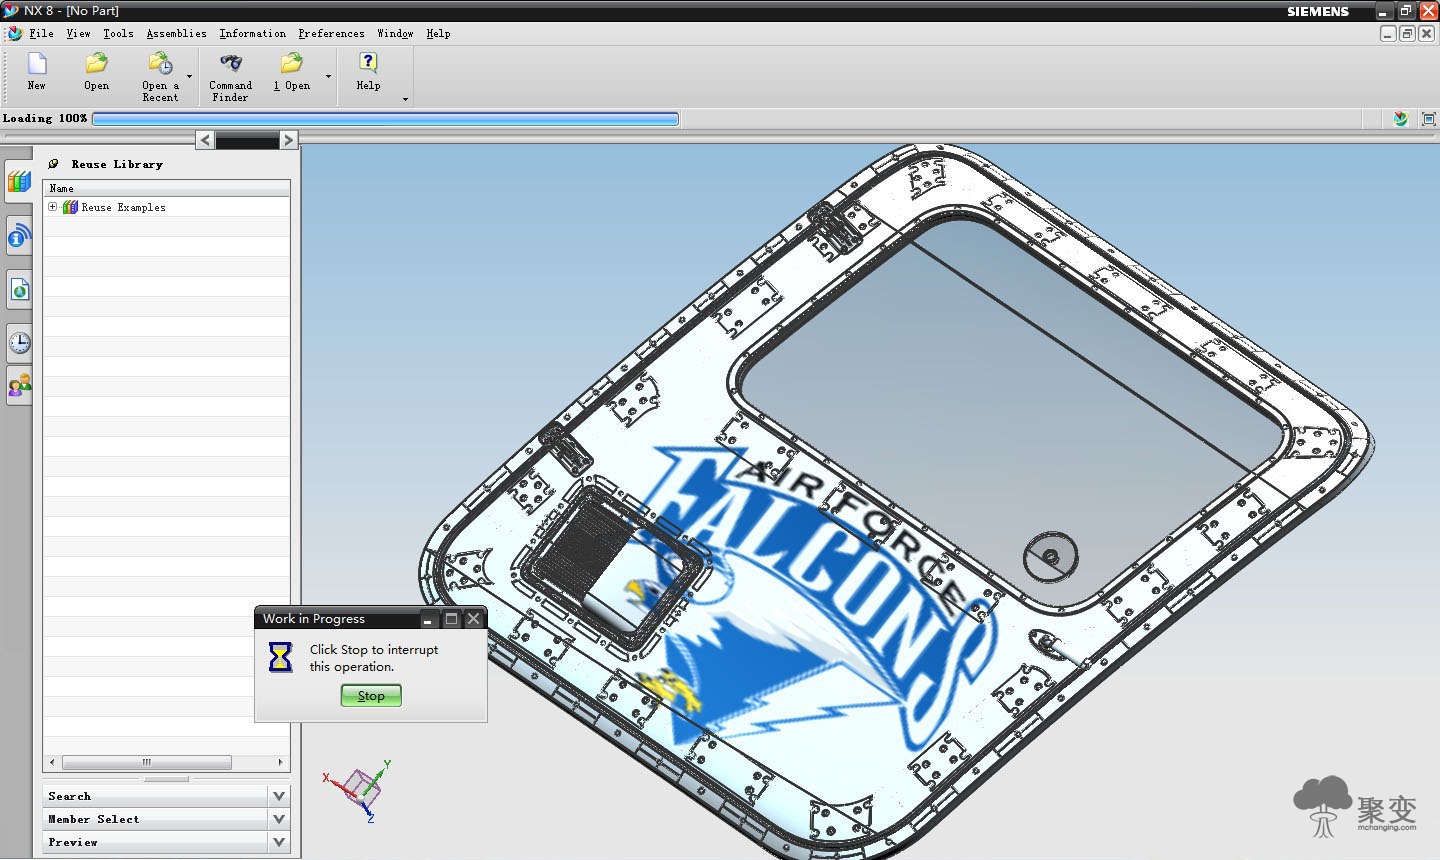
Task: Open the File menu
Action: point(42,33)
